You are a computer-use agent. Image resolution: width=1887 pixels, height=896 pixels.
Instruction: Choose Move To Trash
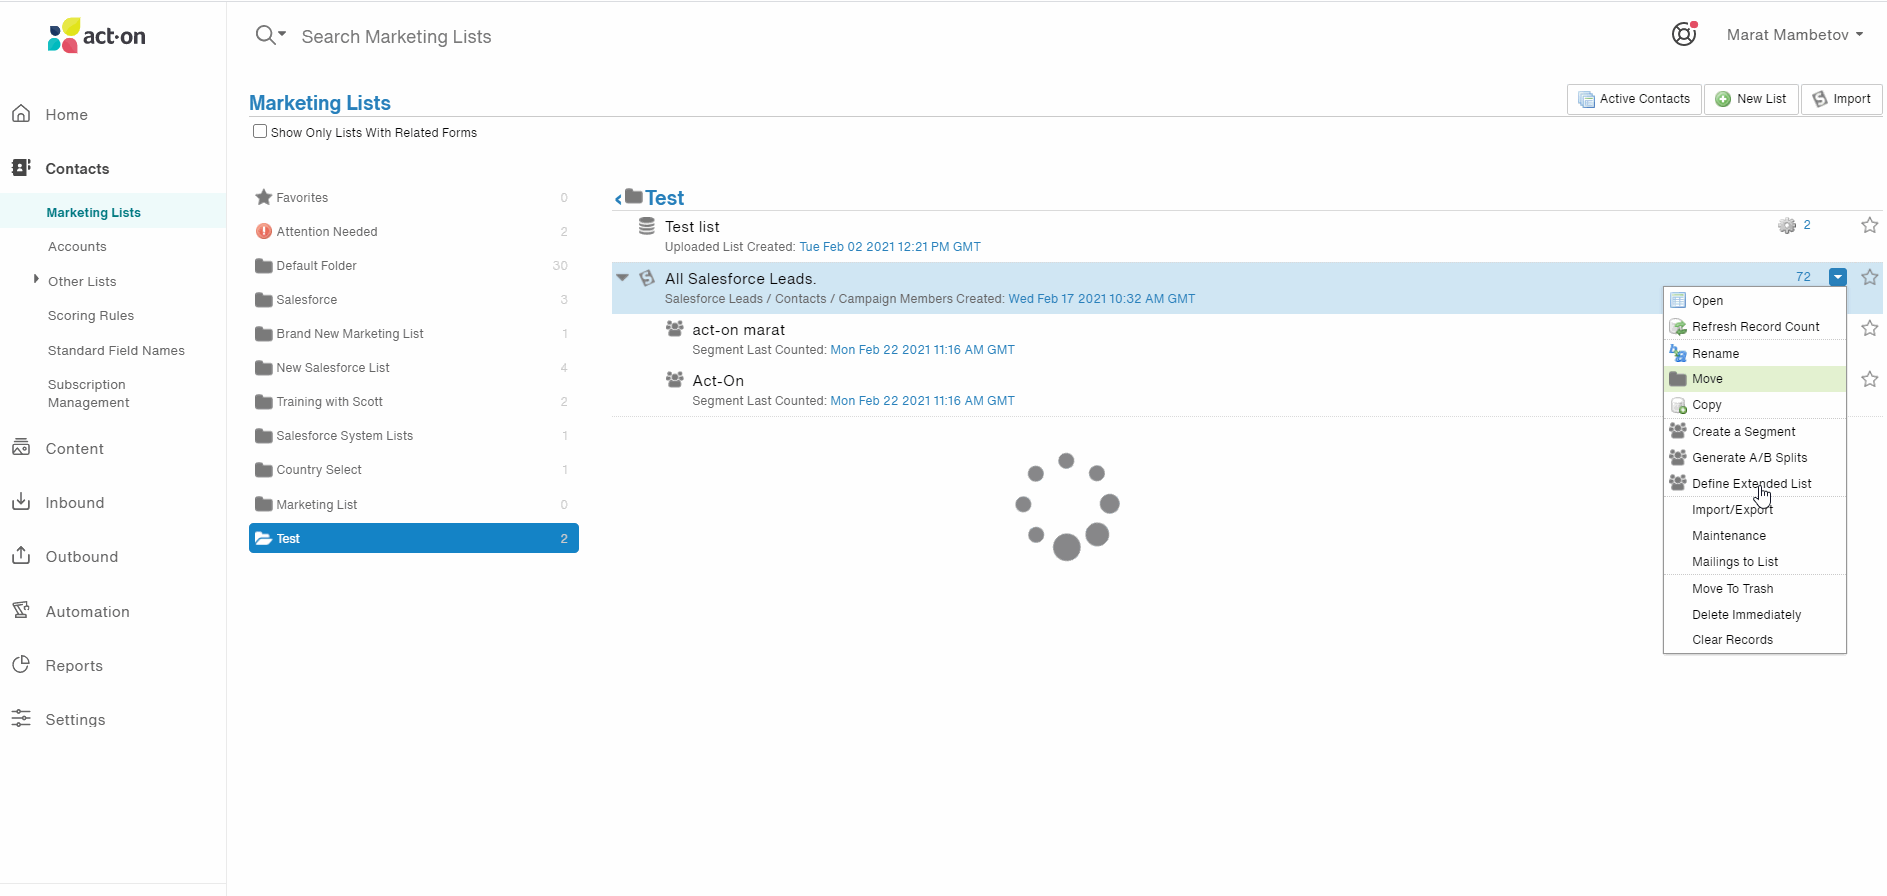coord(1755,589)
